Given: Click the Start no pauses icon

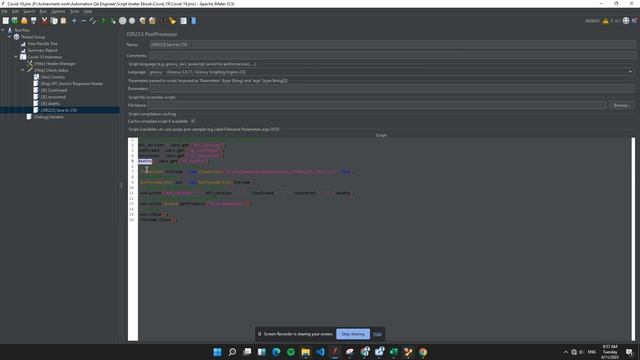Looking at the screenshot, I should [x=113, y=21].
